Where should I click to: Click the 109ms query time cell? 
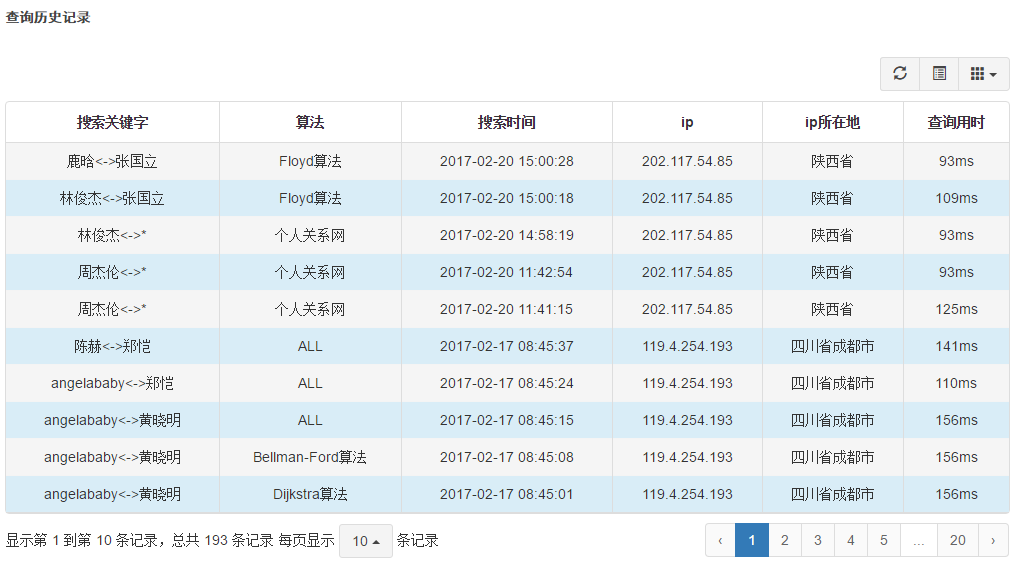coord(956,198)
